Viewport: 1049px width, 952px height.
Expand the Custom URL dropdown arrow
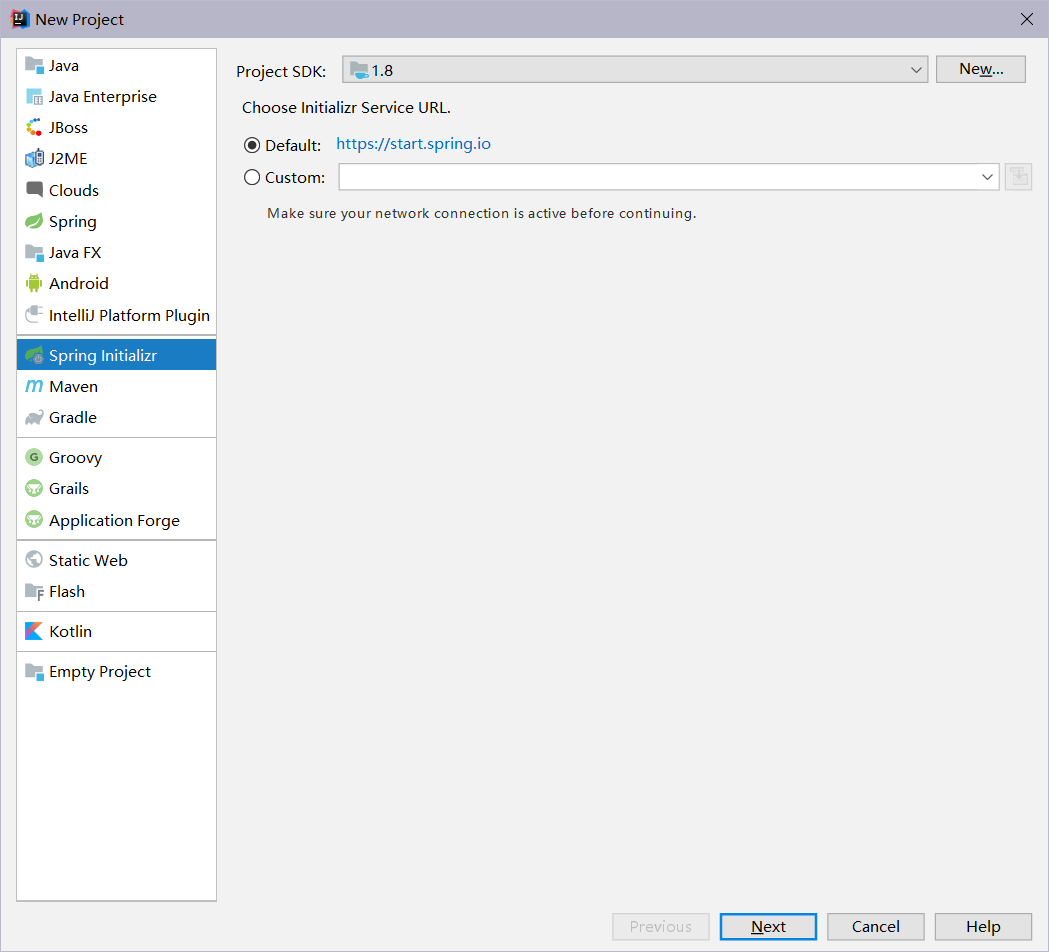[x=987, y=177]
